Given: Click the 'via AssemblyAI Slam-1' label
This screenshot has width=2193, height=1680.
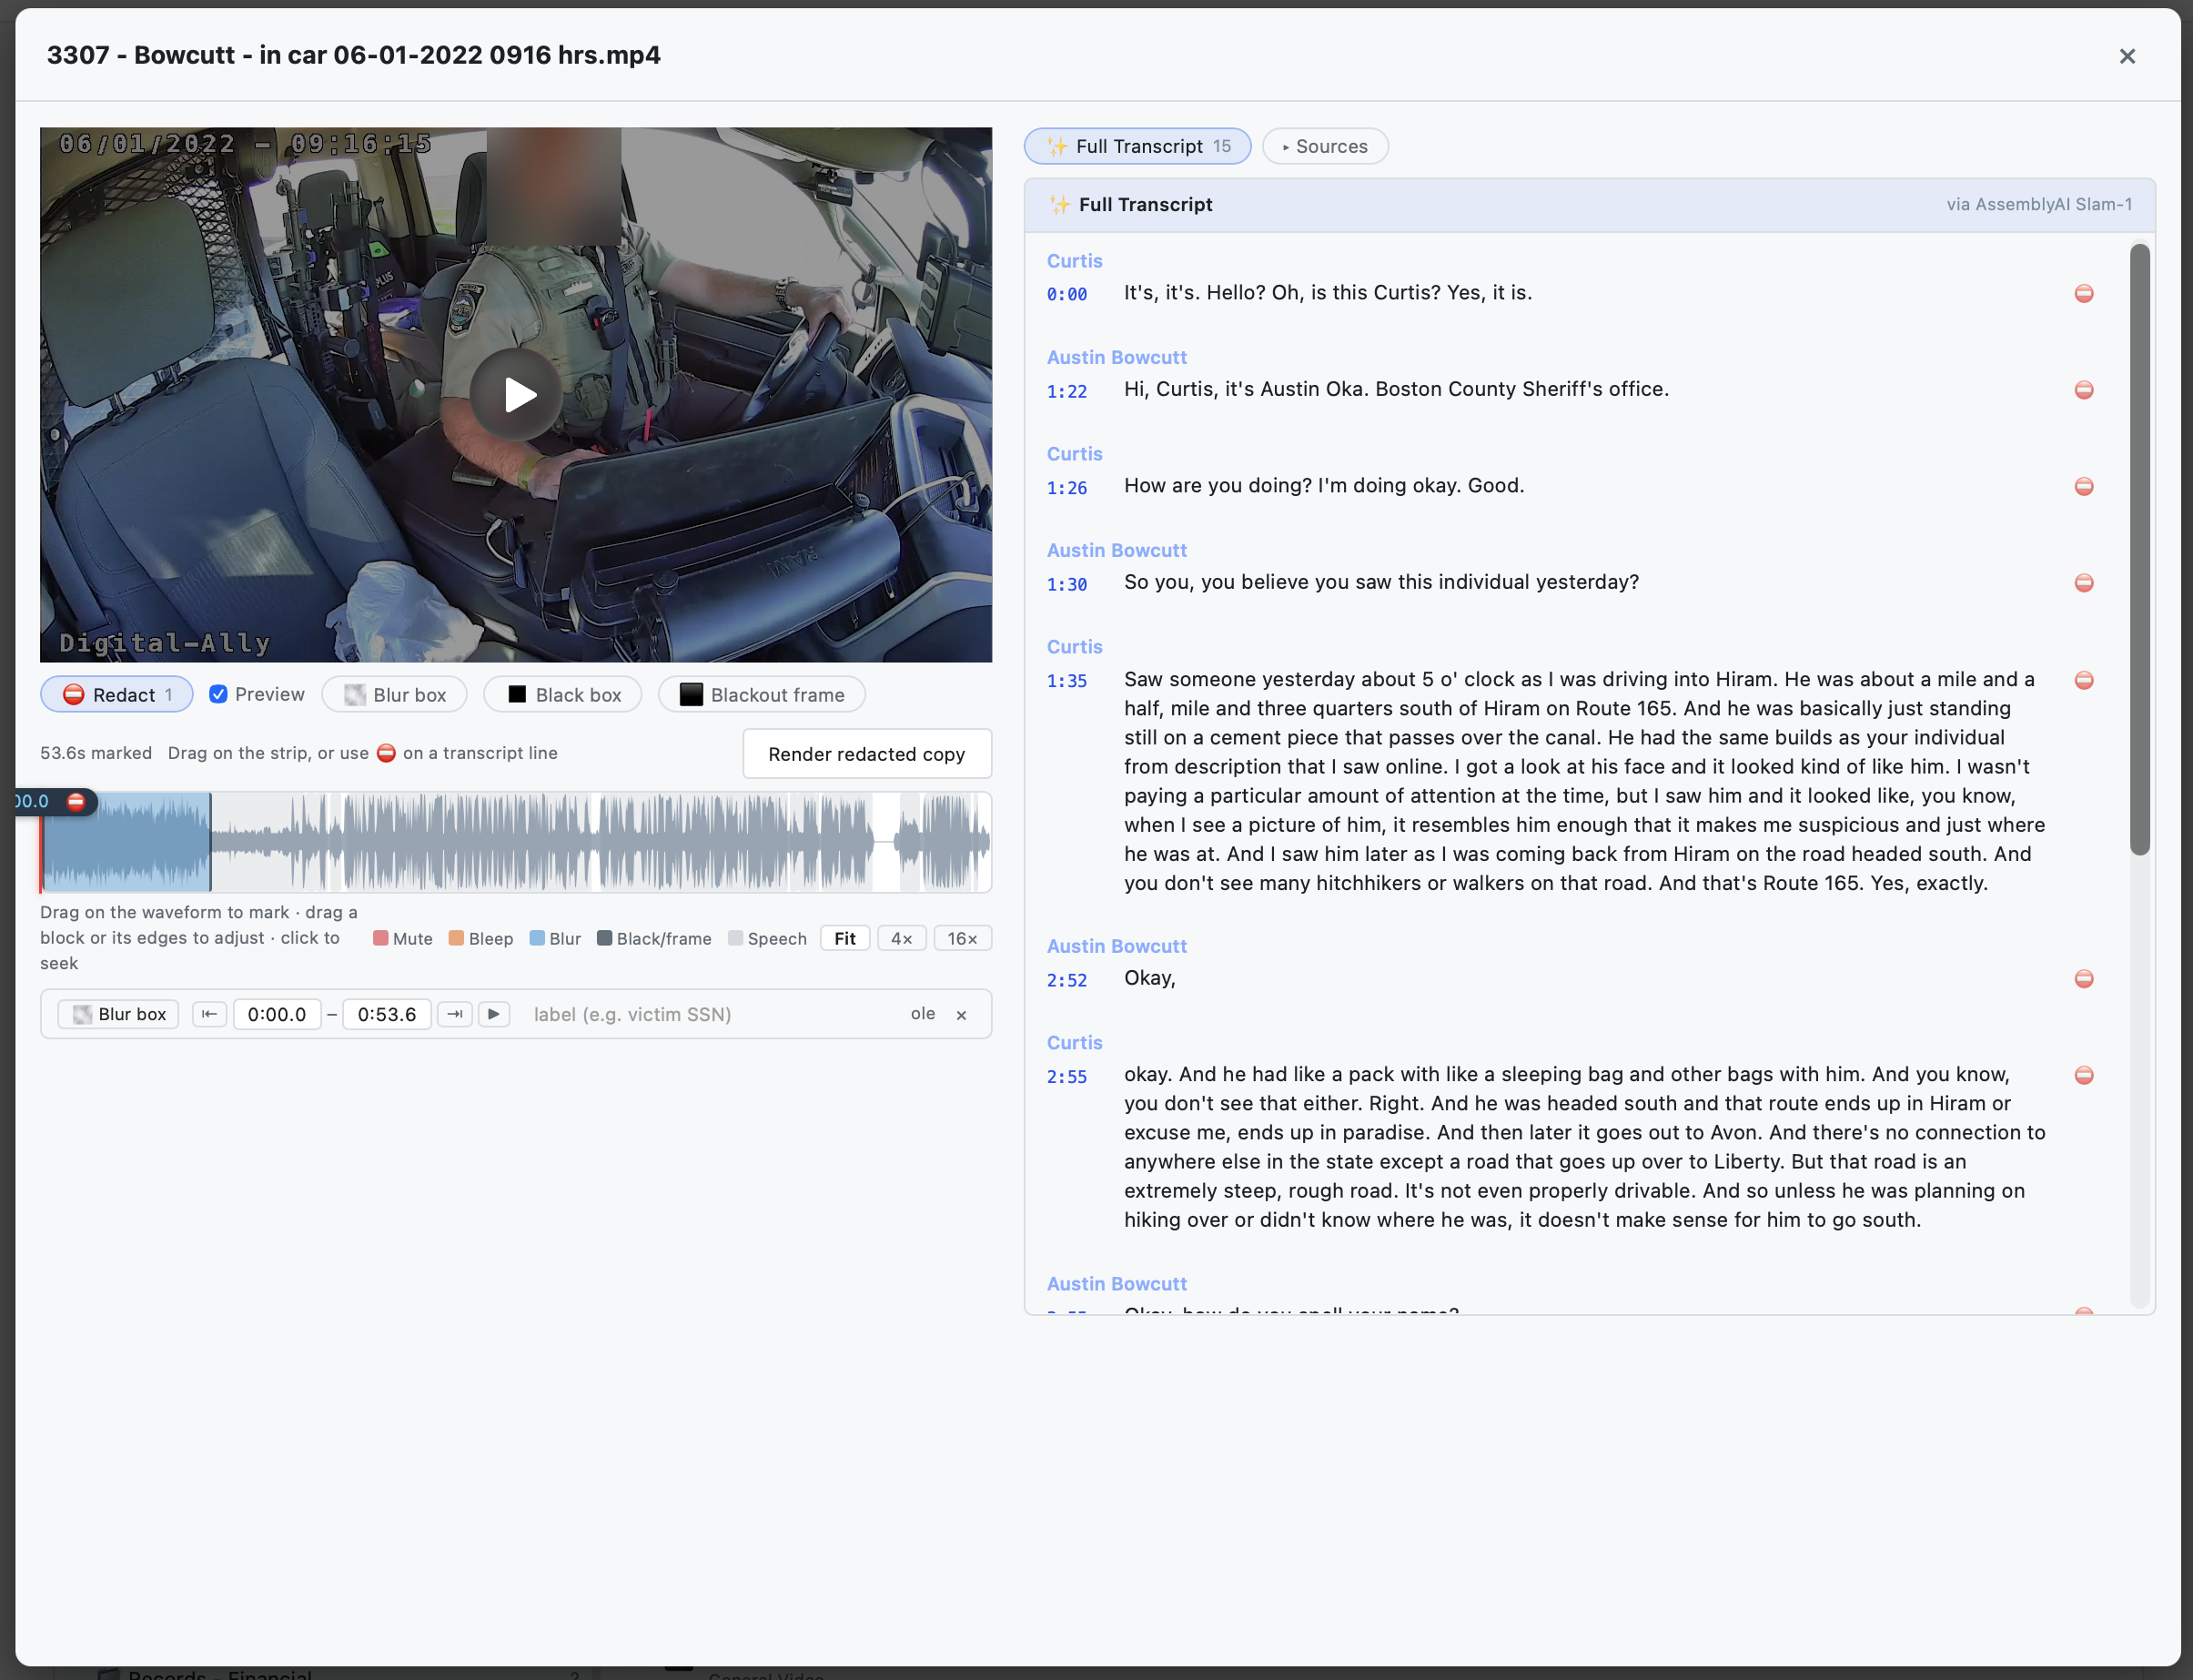Looking at the screenshot, I should coord(2039,204).
